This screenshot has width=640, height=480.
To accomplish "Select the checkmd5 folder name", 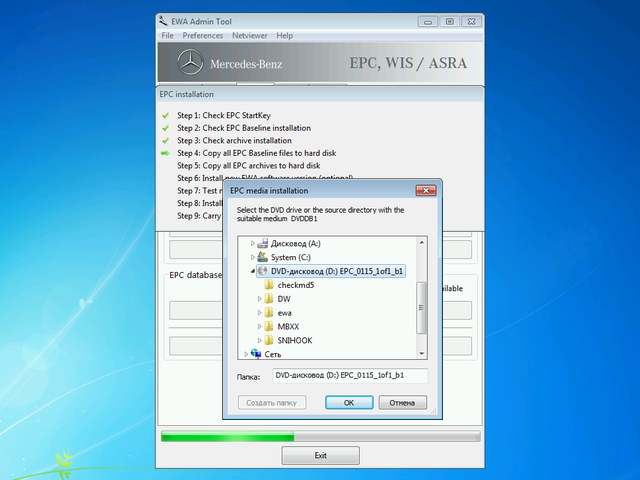I will [x=296, y=285].
